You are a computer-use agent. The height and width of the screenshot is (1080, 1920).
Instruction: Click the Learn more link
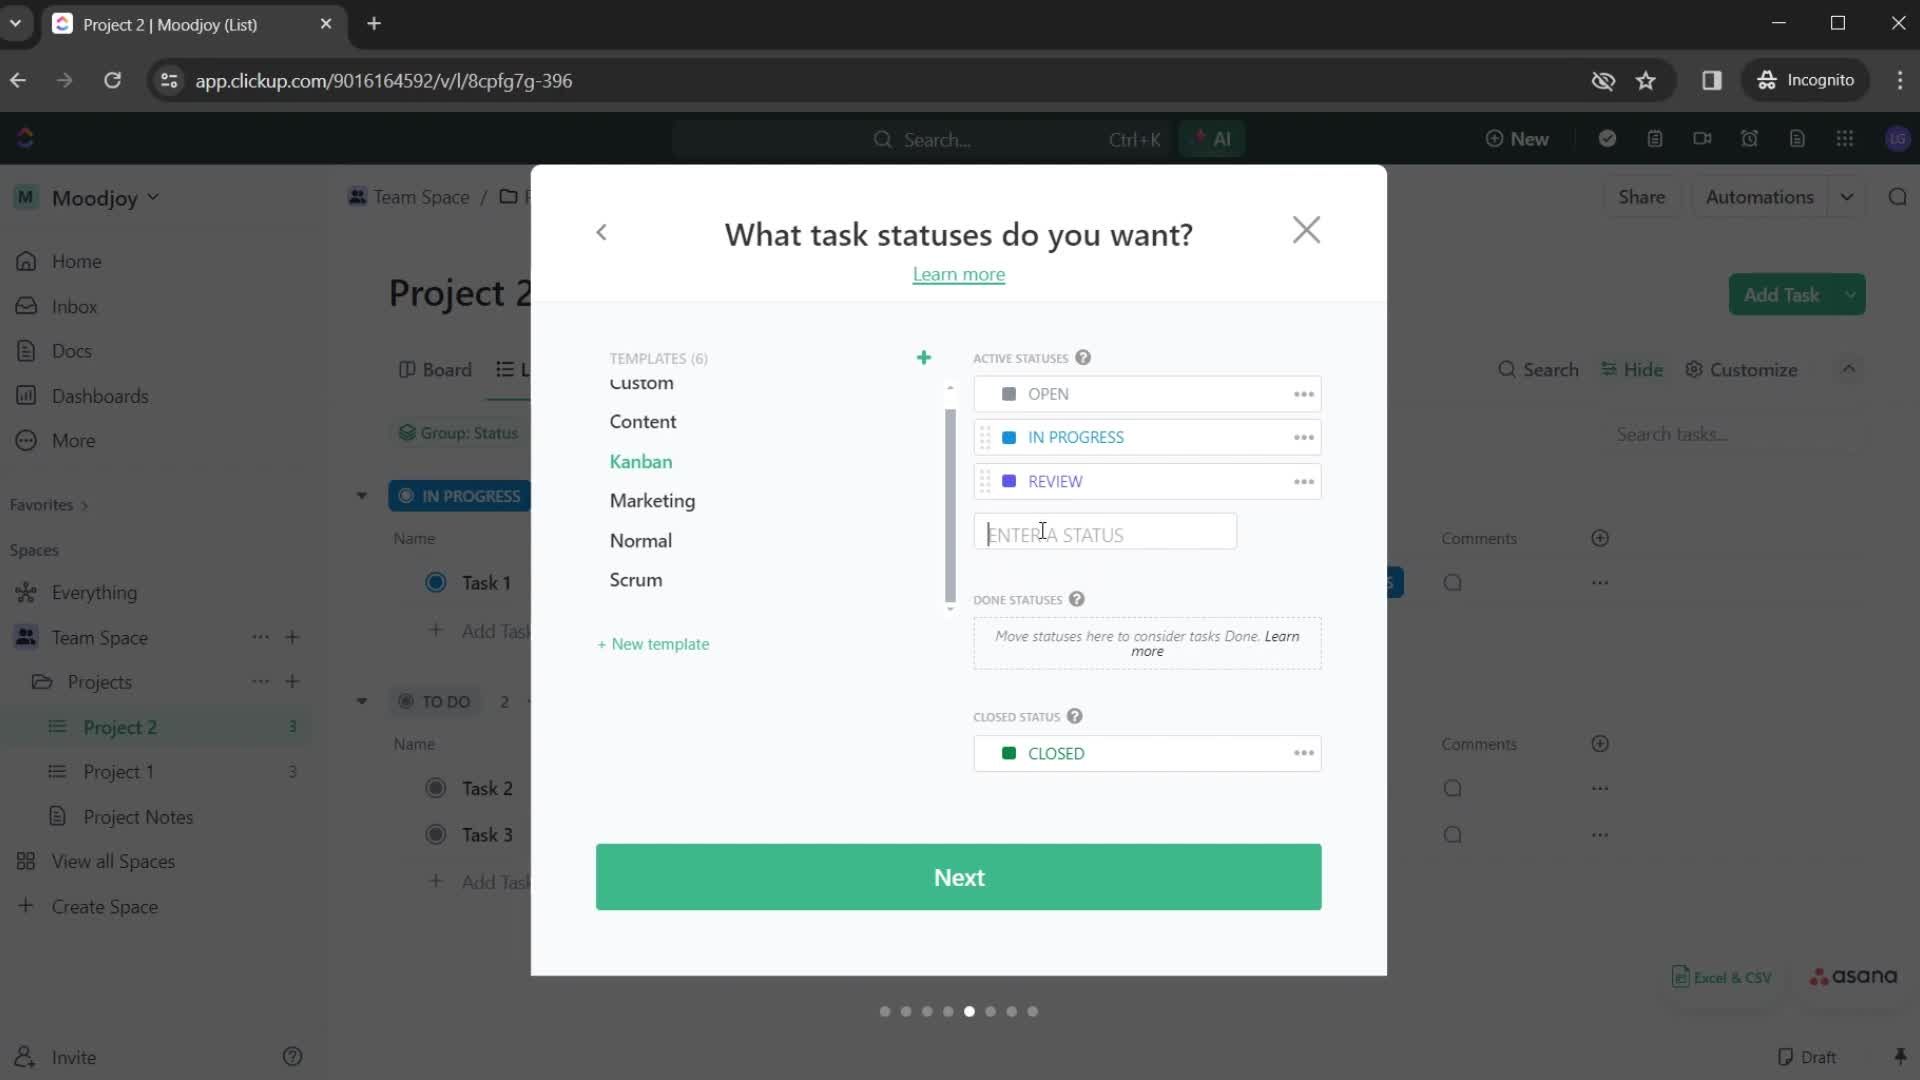pyautogui.click(x=959, y=273)
